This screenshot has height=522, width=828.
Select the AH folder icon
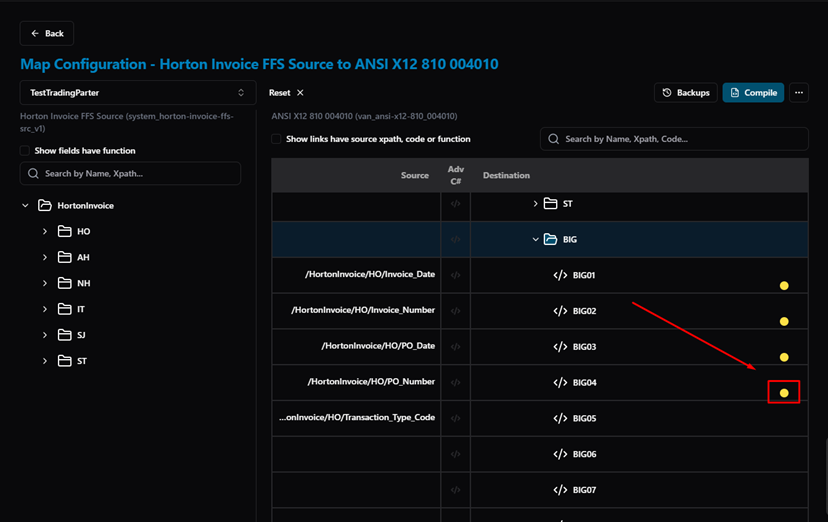click(x=64, y=257)
